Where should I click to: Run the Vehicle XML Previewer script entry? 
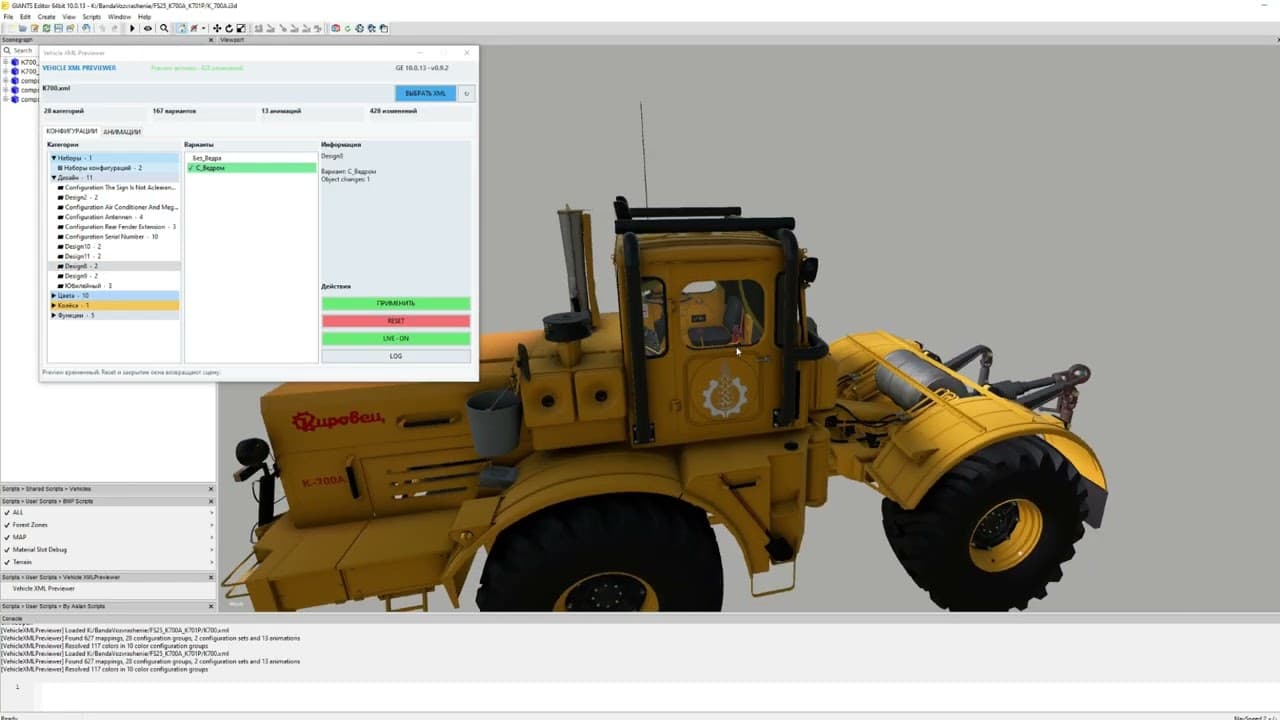click(x=44, y=588)
